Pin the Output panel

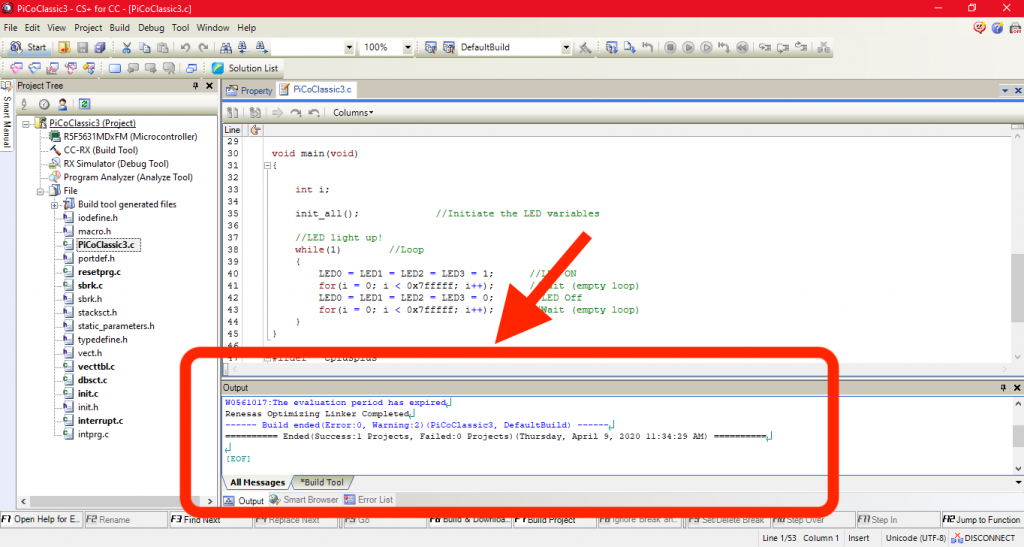pyautogui.click(x=1003, y=388)
